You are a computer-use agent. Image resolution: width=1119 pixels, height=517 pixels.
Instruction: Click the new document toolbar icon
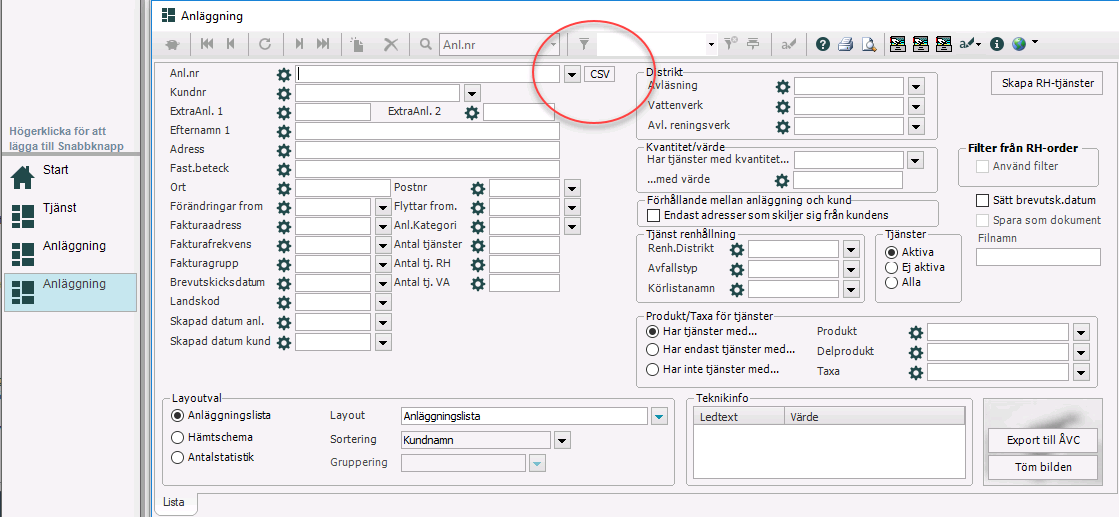pyautogui.click(x=358, y=44)
